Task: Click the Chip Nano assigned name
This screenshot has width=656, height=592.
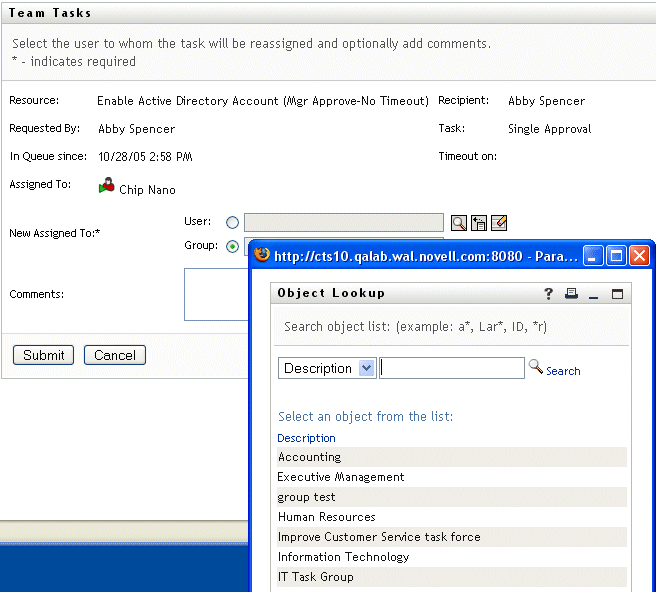Action: [x=147, y=190]
